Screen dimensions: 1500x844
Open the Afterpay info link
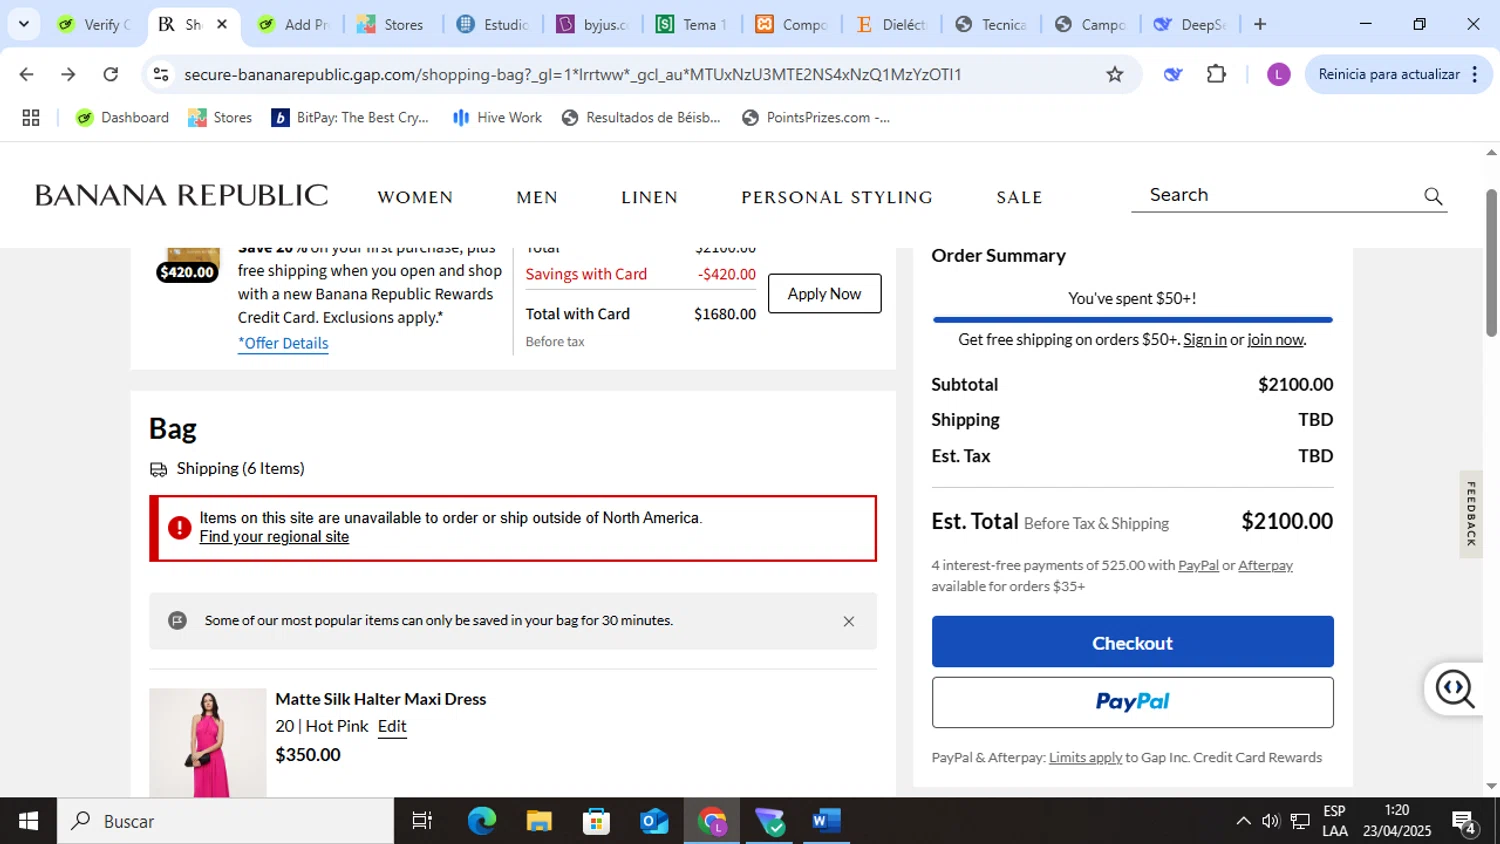[x=1265, y=566]
